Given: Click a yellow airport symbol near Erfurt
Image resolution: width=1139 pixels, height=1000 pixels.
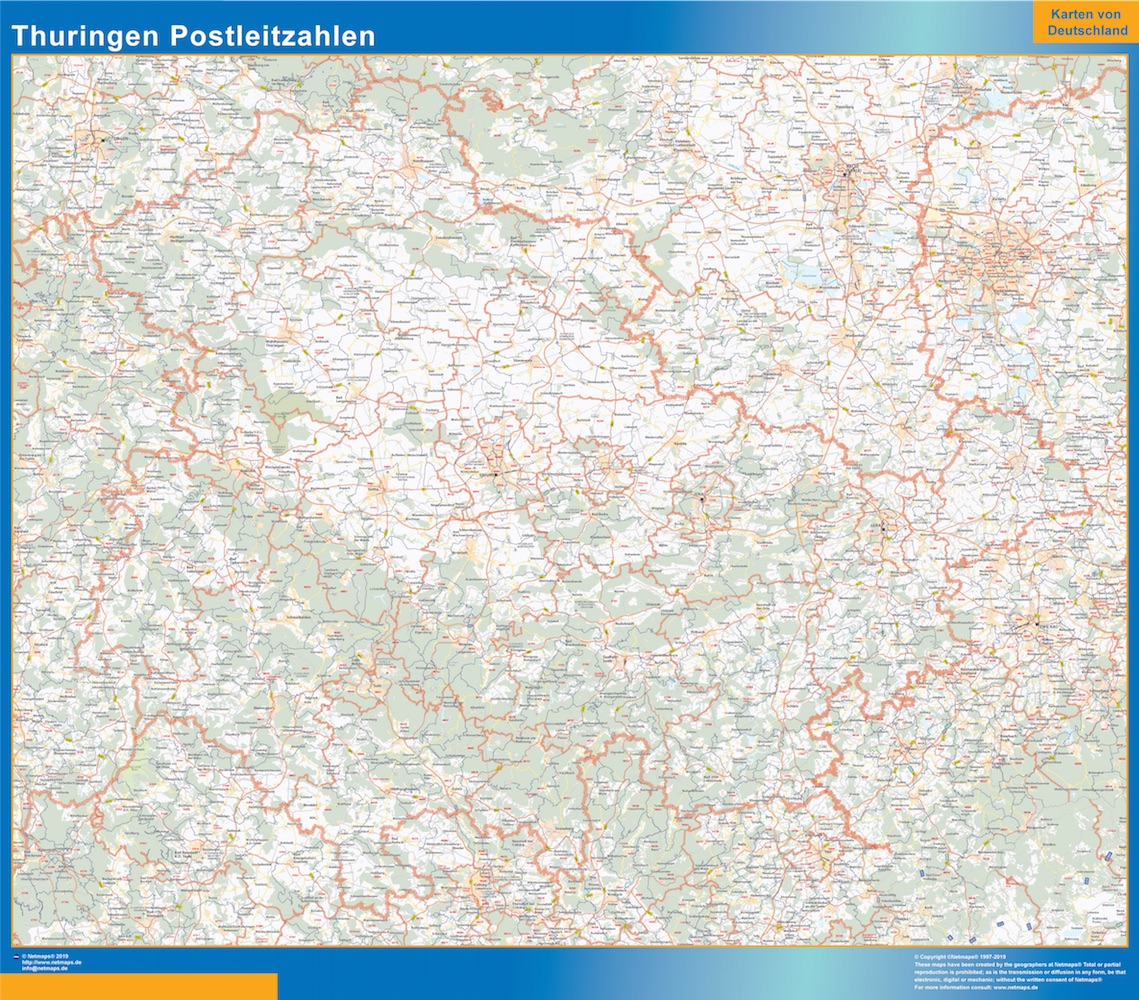Looking at the screenshot, I should click(511, 455).
